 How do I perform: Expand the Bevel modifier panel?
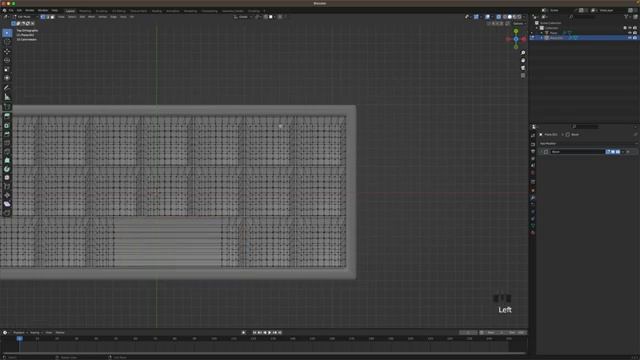point(541,152)
